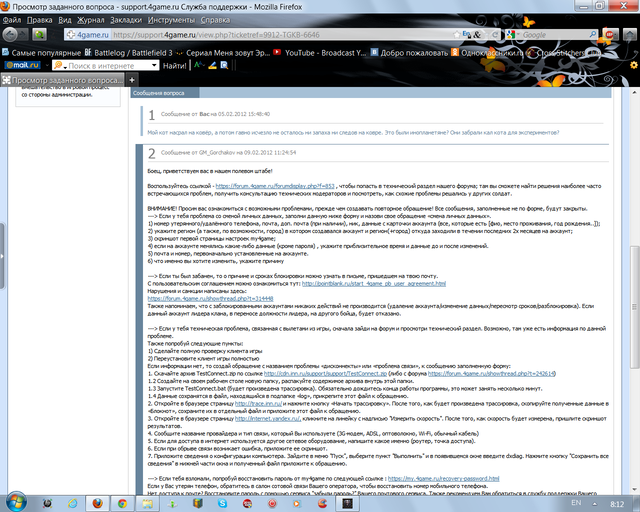
Task: Select the Просмотр заданного вопроса tab
Action: coord(62,80)
